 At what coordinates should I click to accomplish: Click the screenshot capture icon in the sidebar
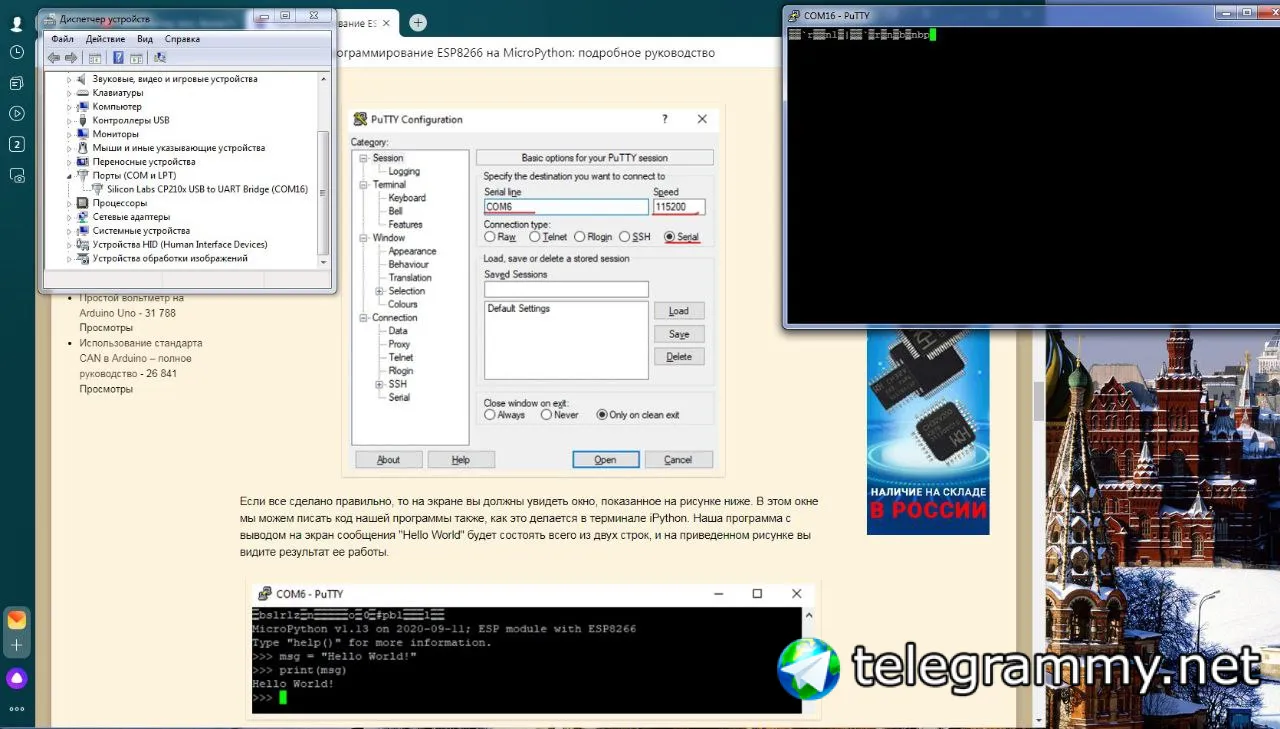(16, 175)
